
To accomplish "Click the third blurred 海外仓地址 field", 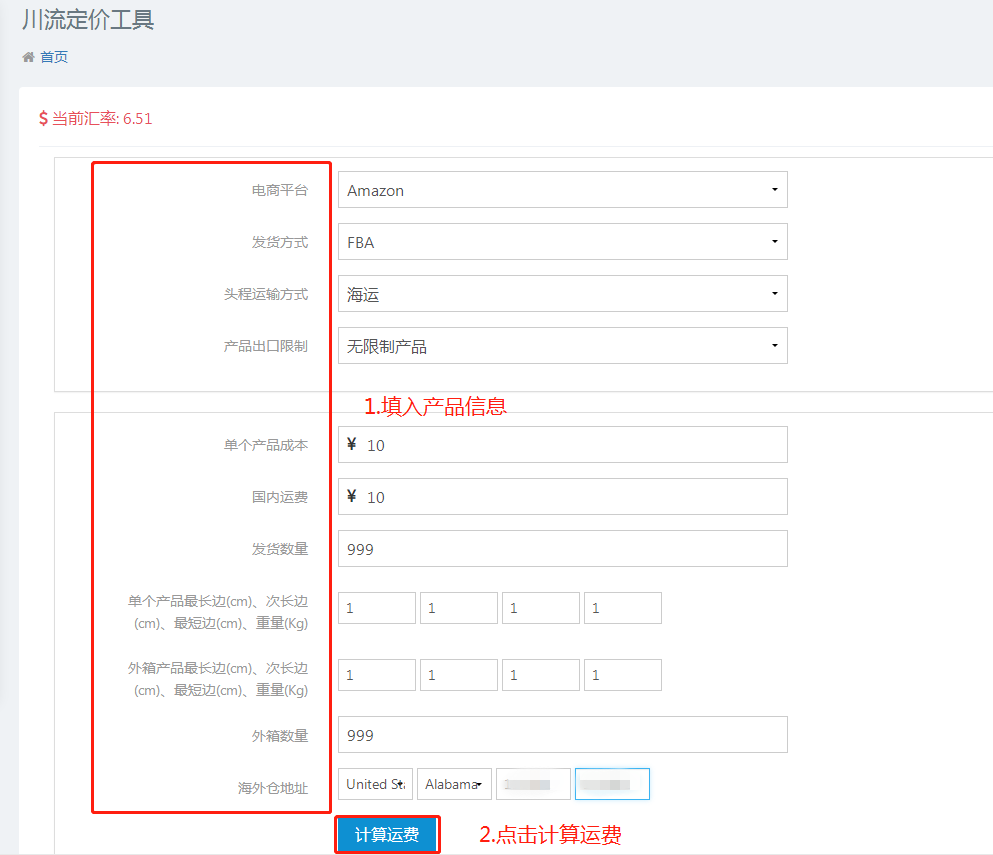I will point(533,784).
